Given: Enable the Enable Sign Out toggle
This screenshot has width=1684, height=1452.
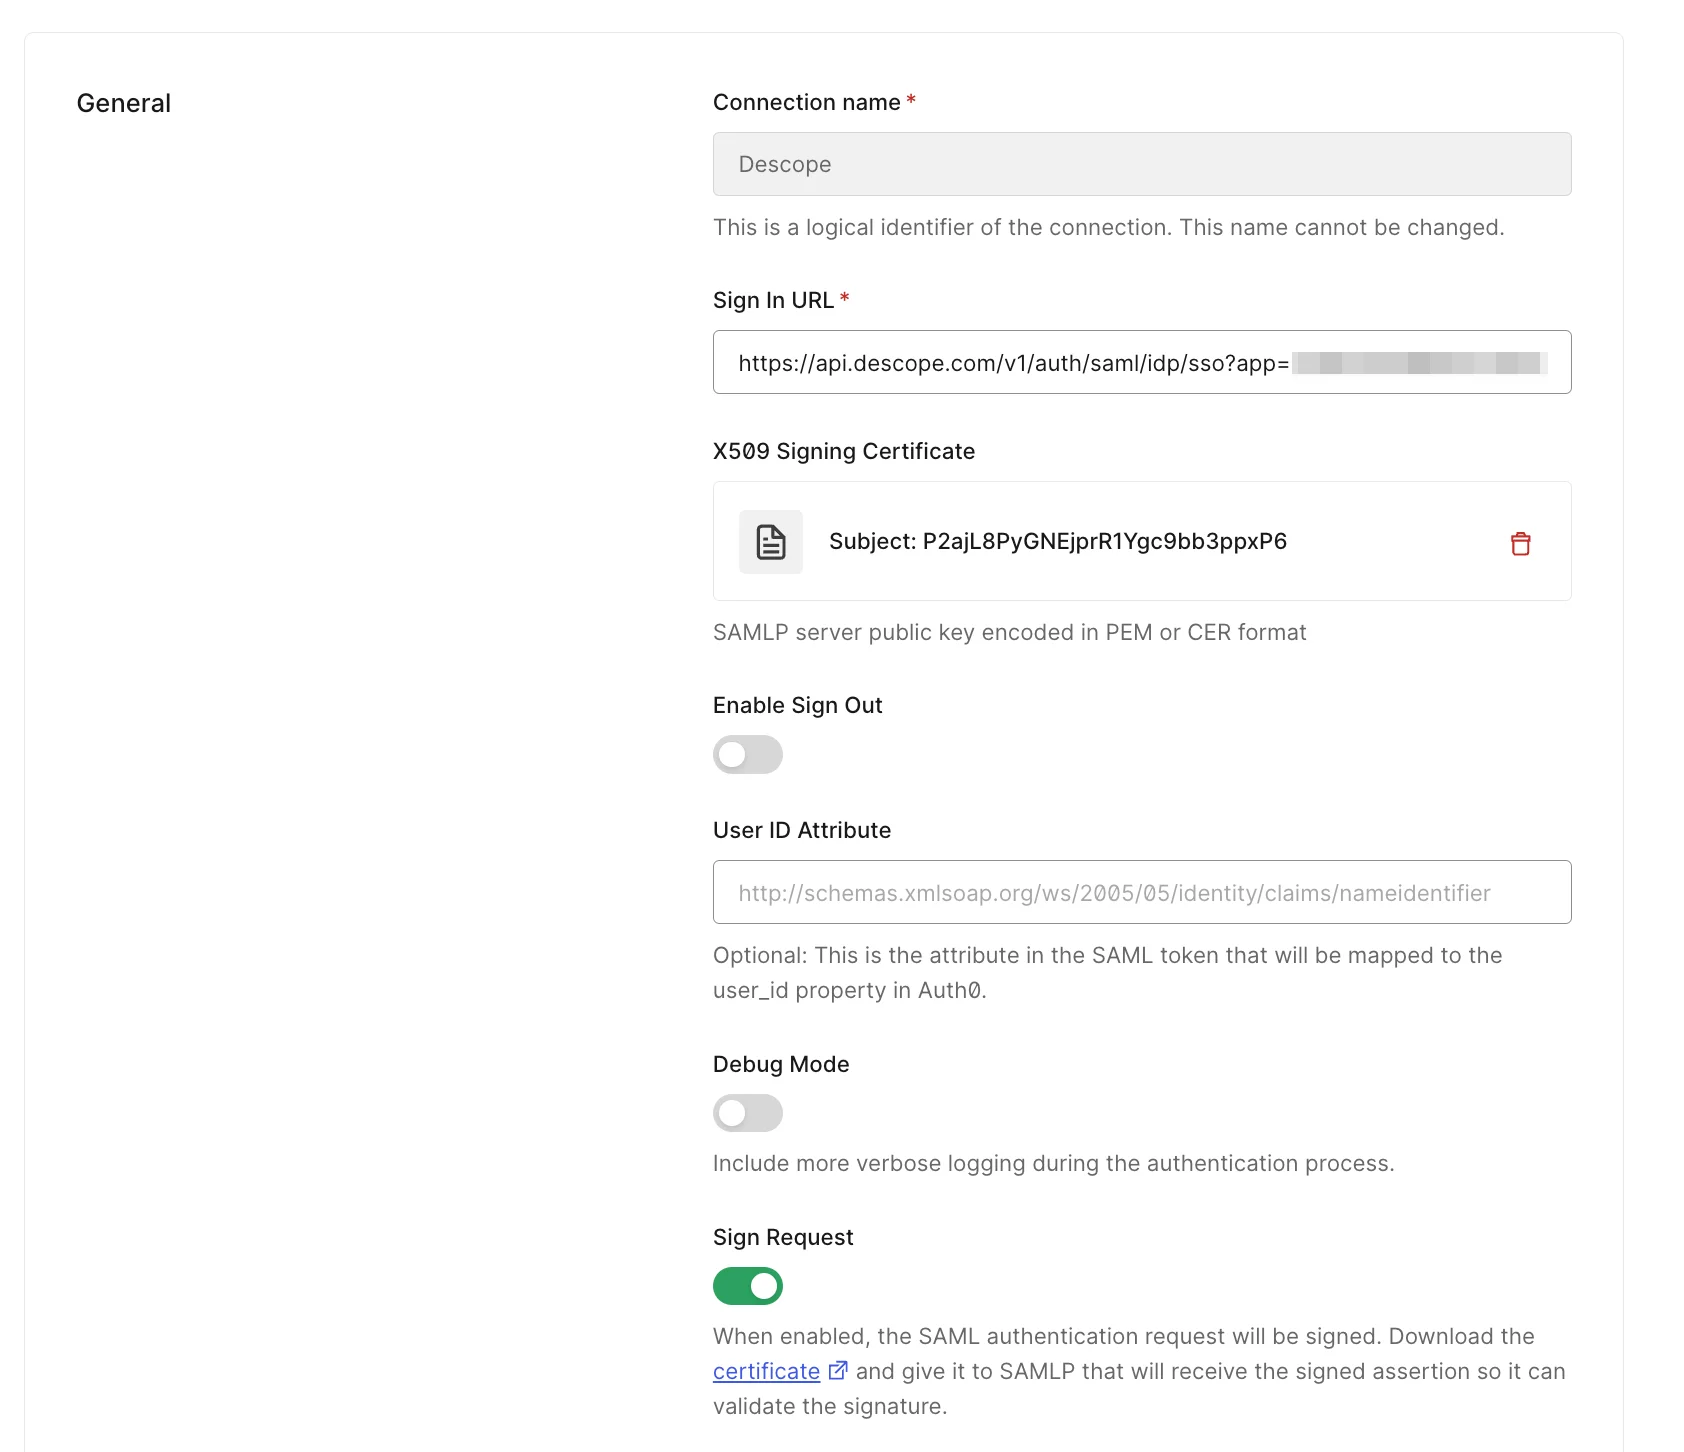Looking at the screenshot, I should point(747,755).
